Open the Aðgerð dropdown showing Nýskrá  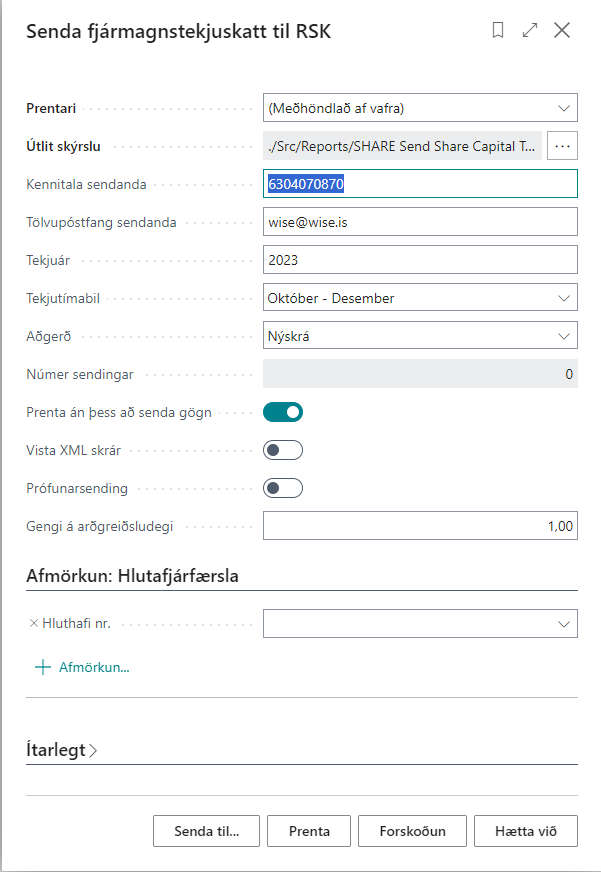pos(420,336)
